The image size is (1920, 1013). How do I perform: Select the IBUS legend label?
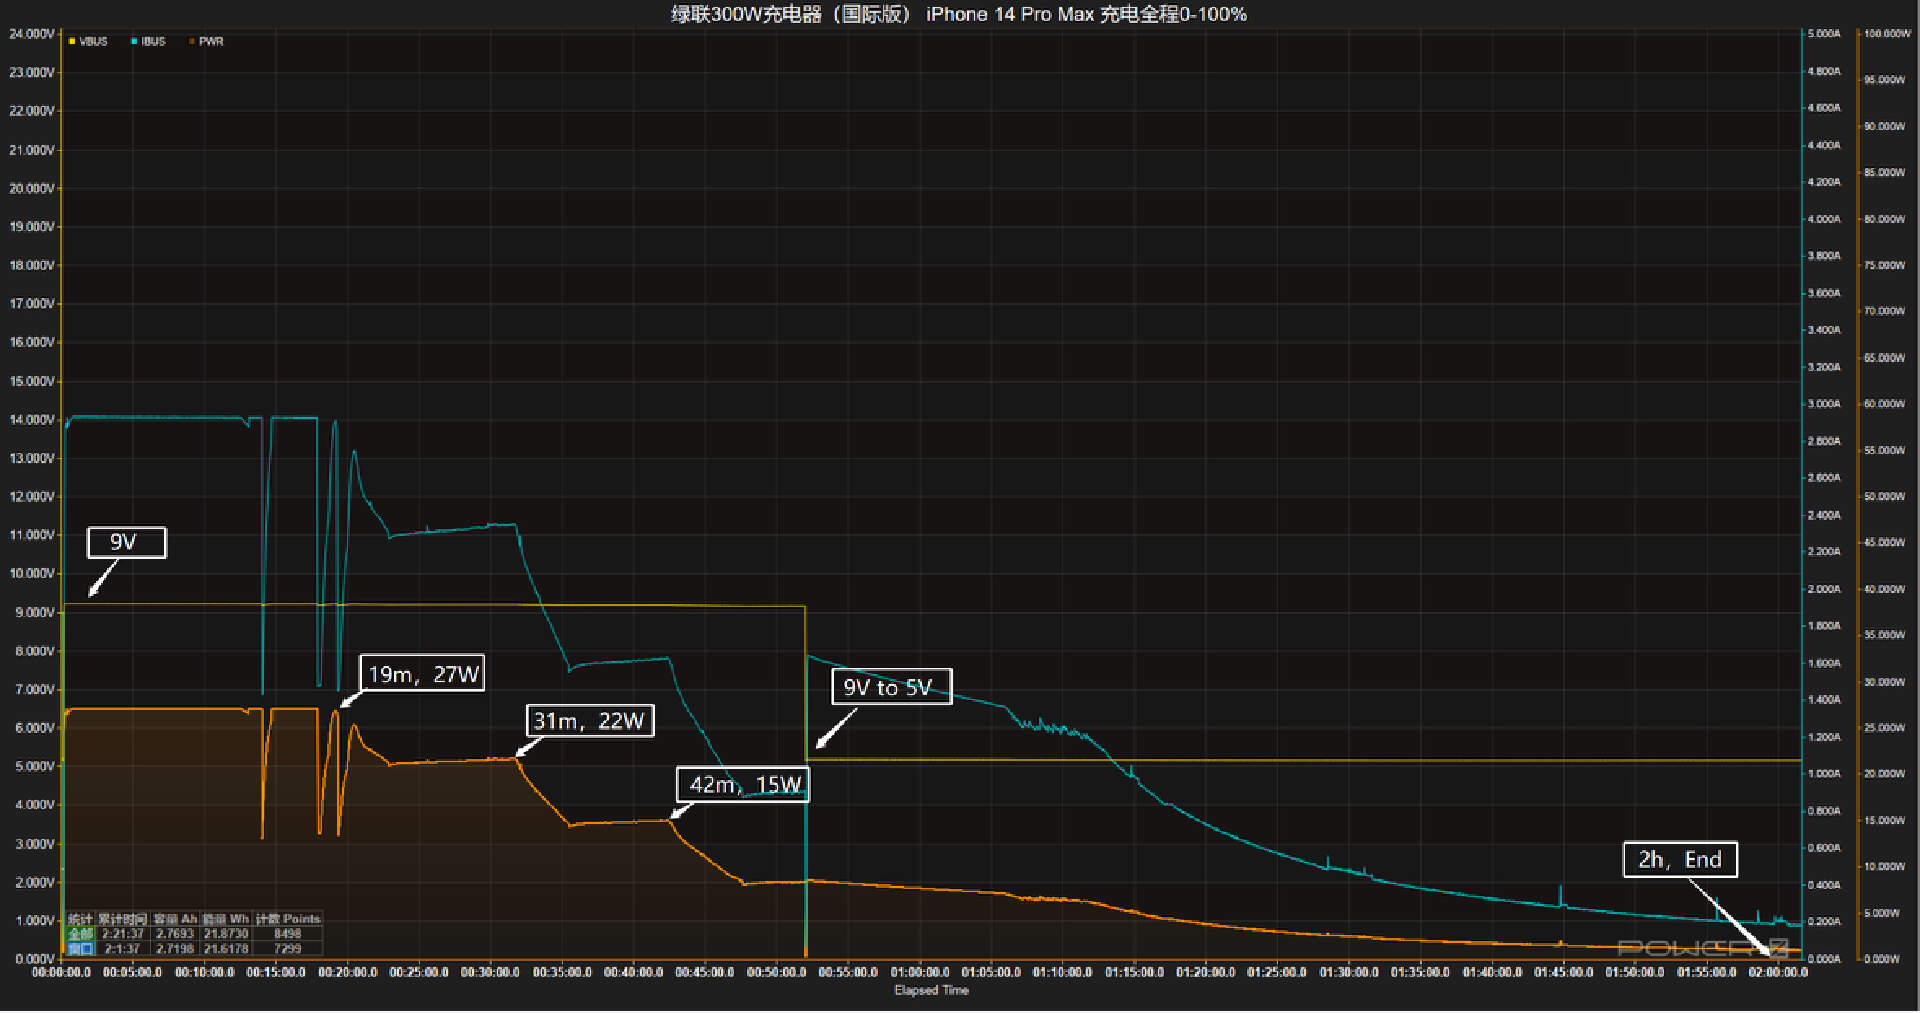tap(153, 42)
